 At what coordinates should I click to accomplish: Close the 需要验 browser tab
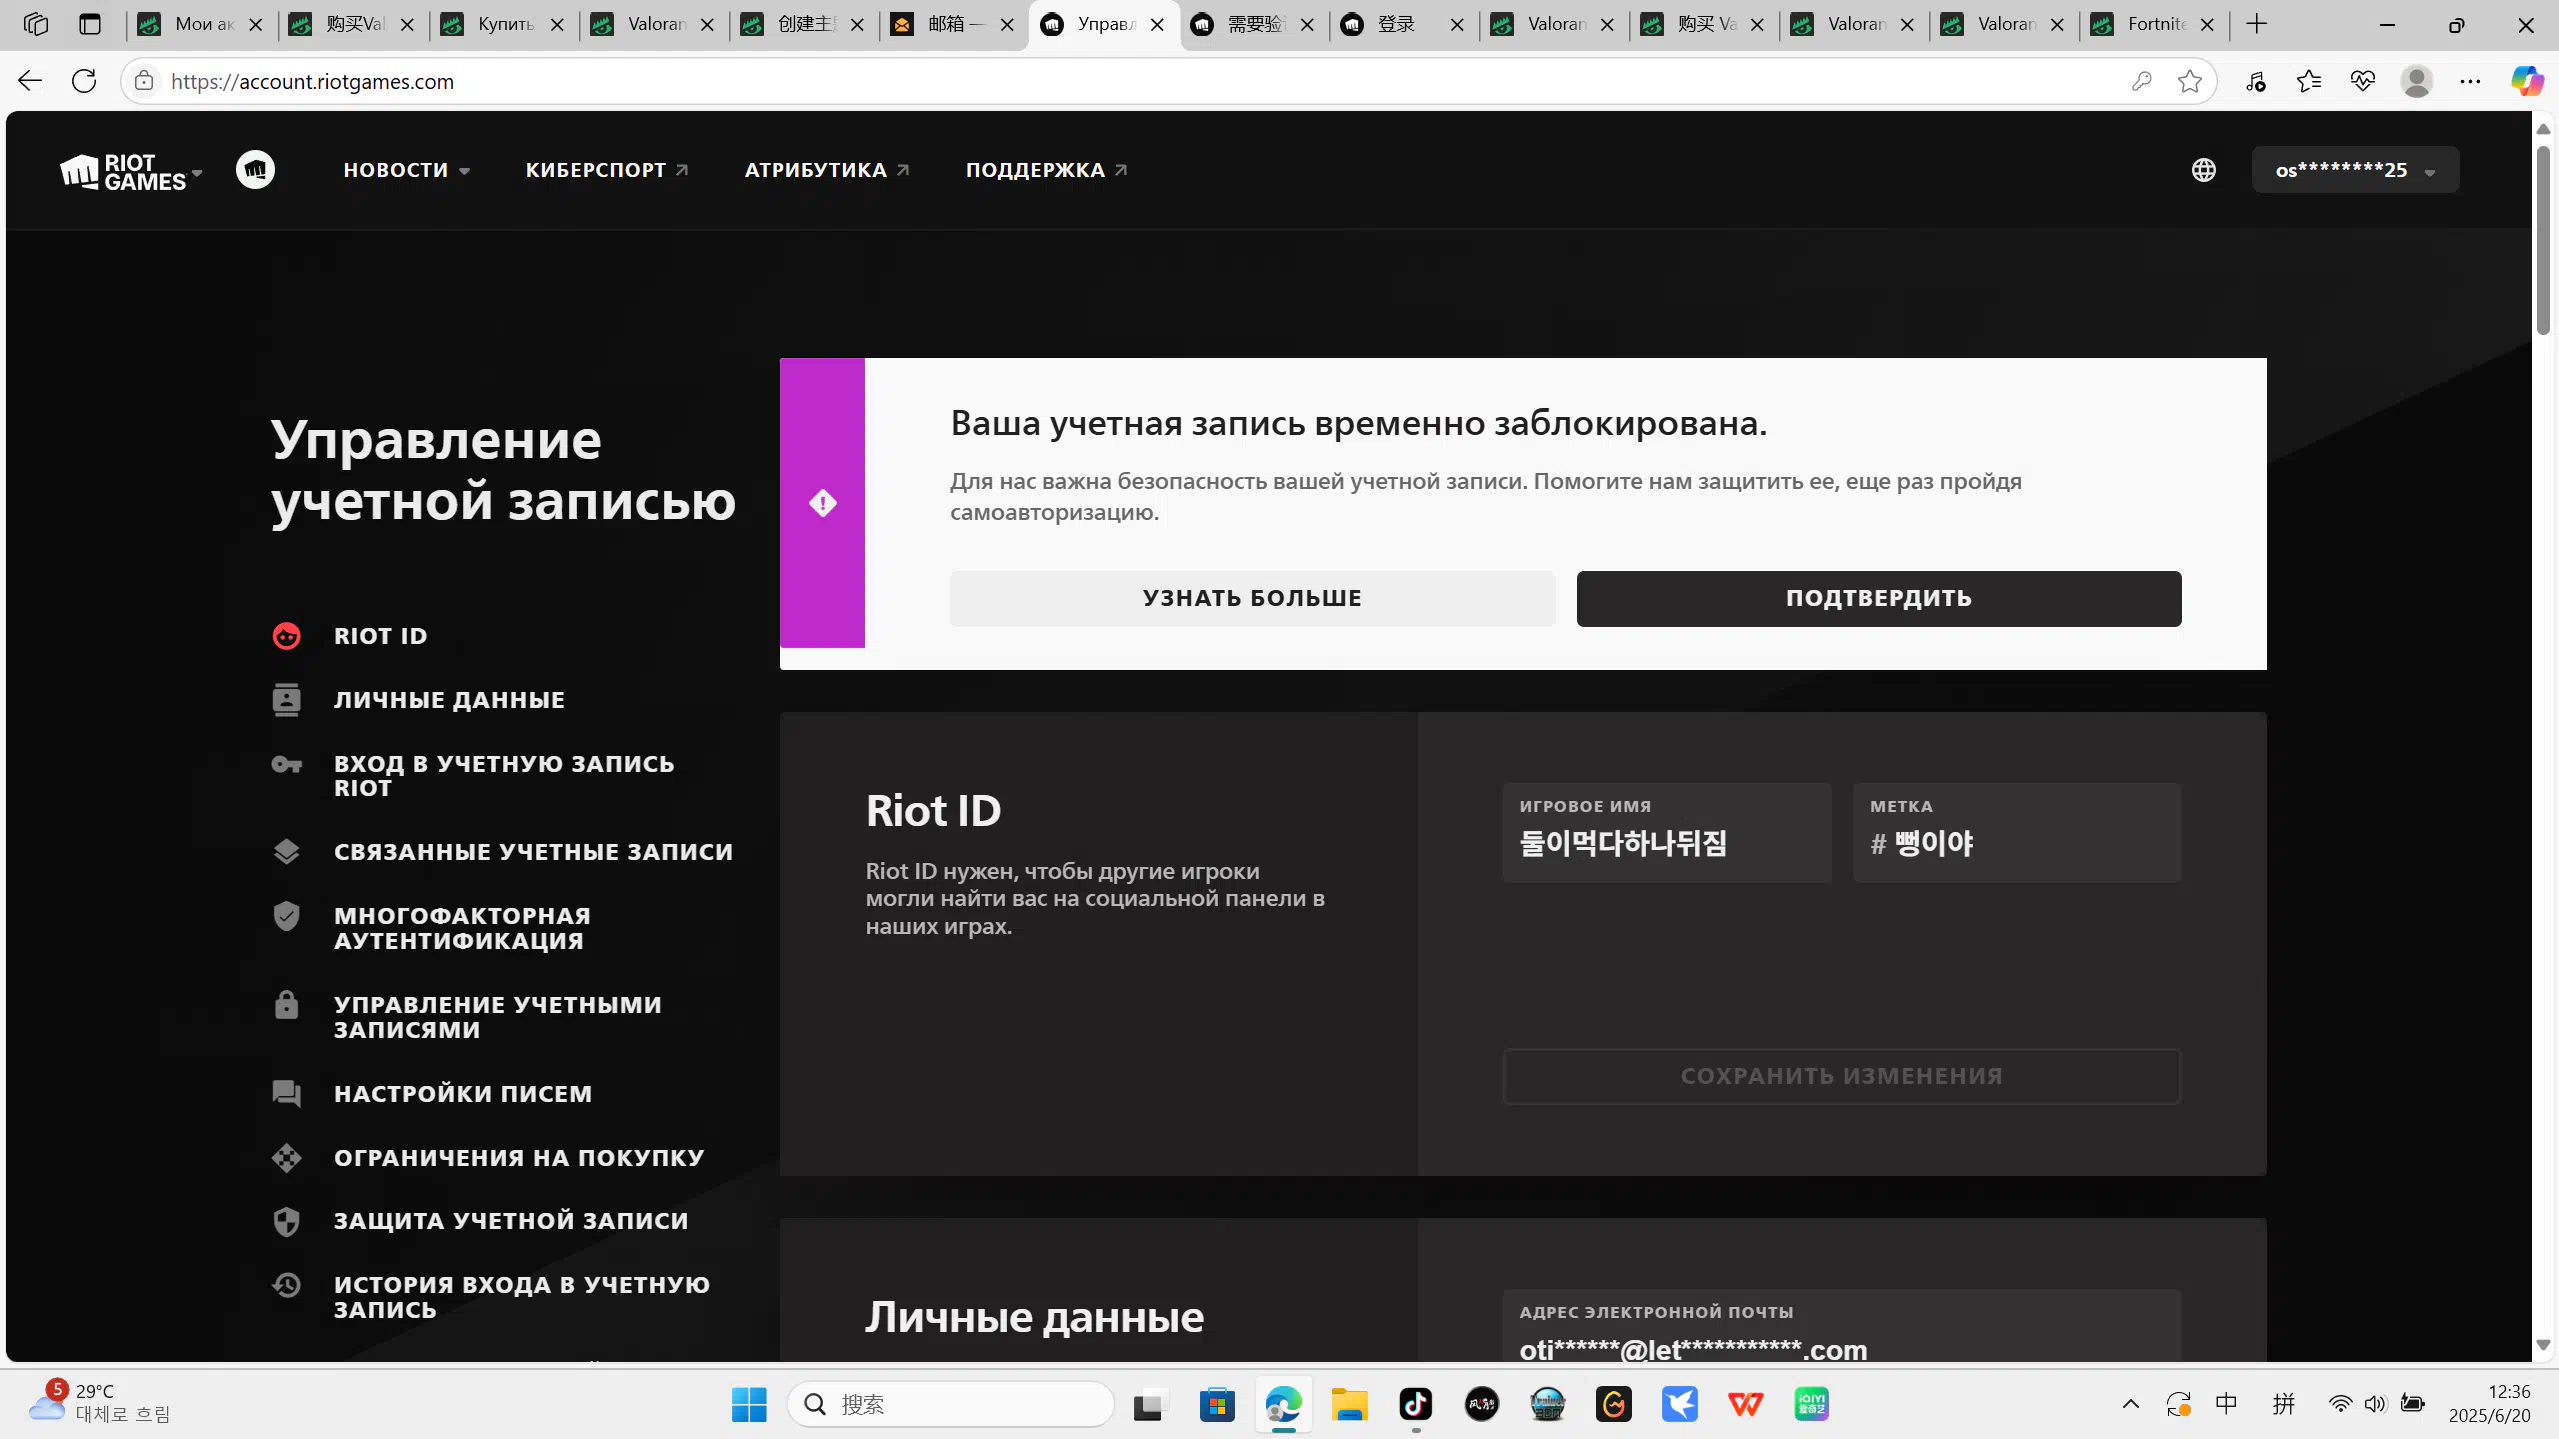[x=1307, y=25]
